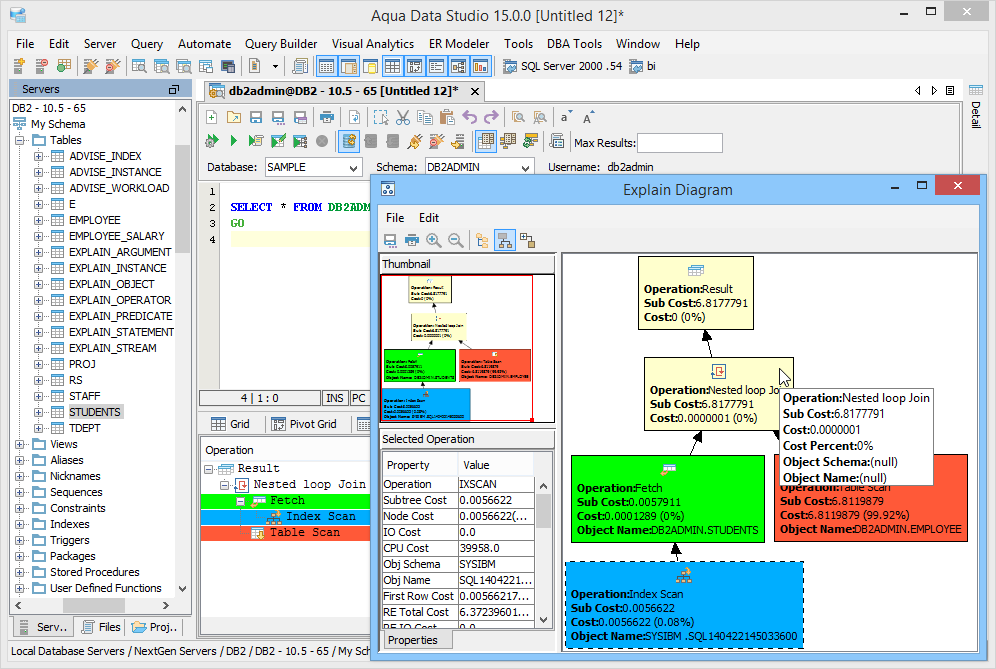Toggle the chart view icon in main toolbar
Viewport: 996px width, 669px height.
click(x=481, y=66)
